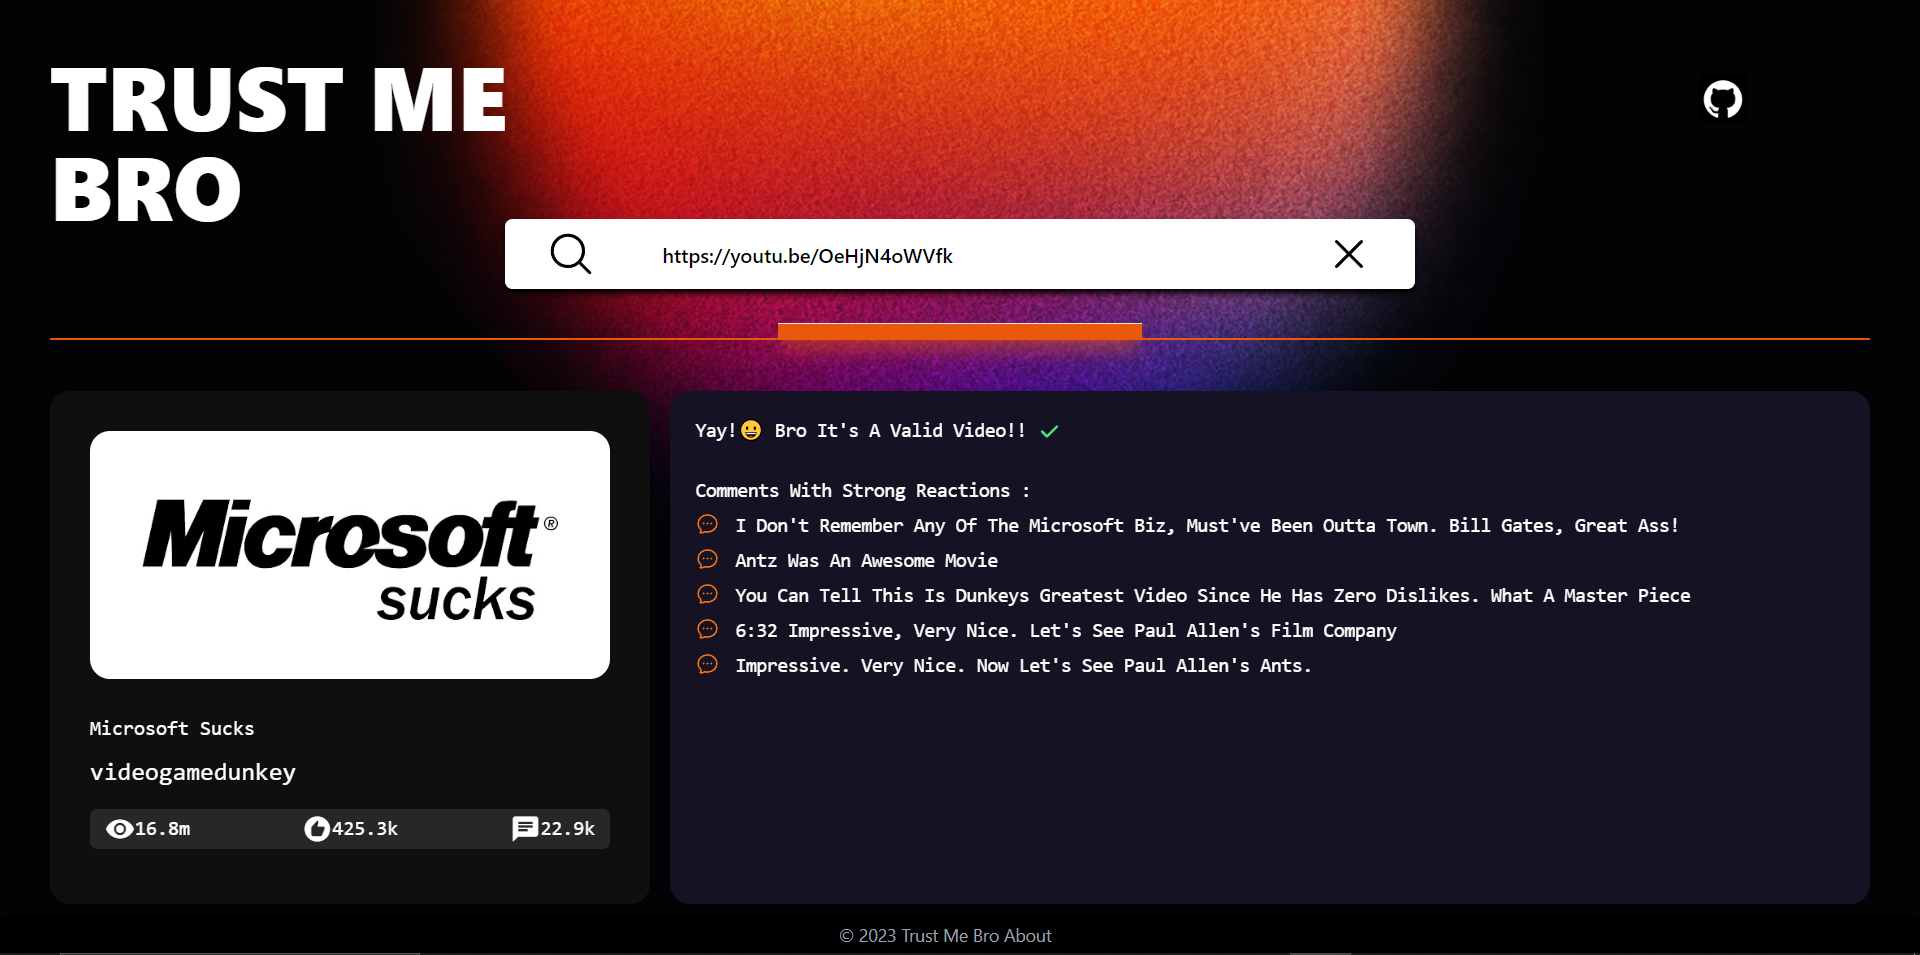Select comment about Dunkeys Greatest Video
Screen dimensions: 1920x955
[1213, 596]
